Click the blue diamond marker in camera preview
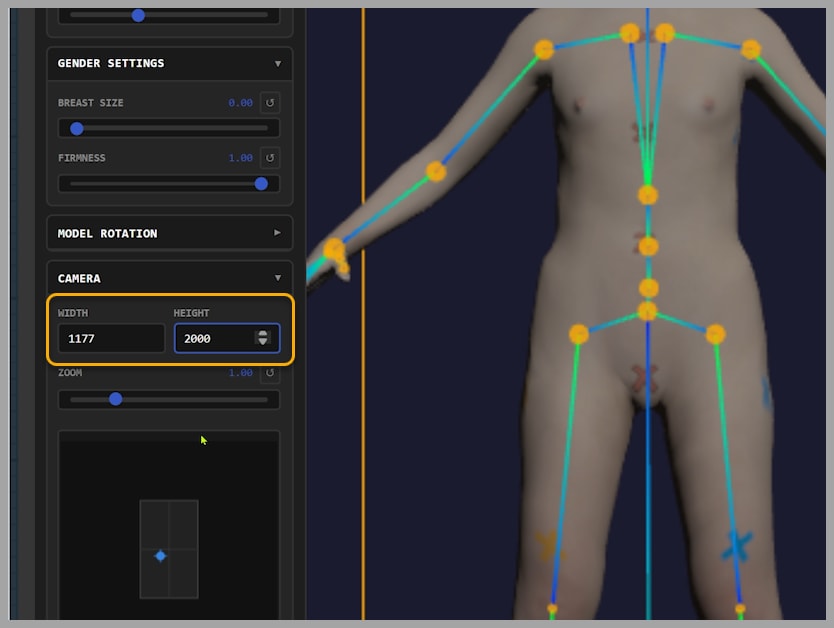The width and height of the screenshot is (834, 628). pos(160,556)
